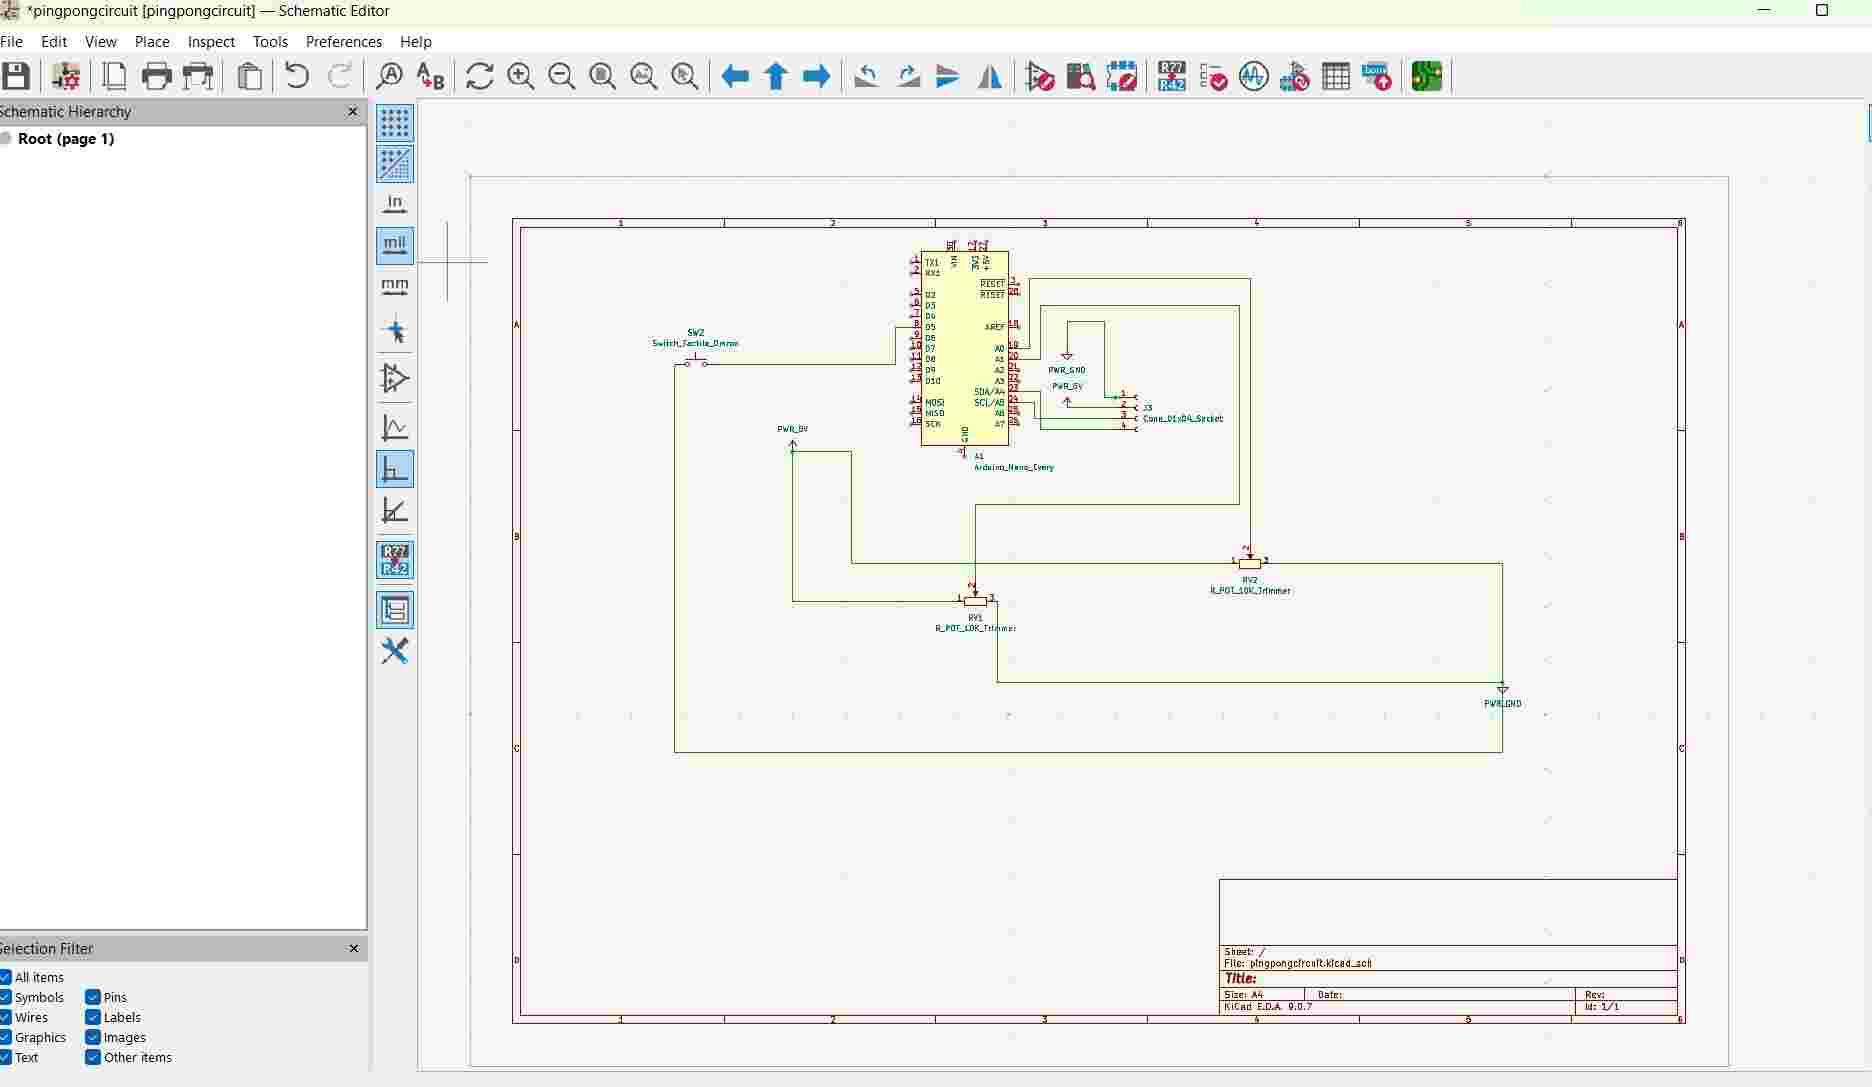1872x1087 pixels.
Task: Open the SPICE circuit simulator
Action: [1254, 76]
